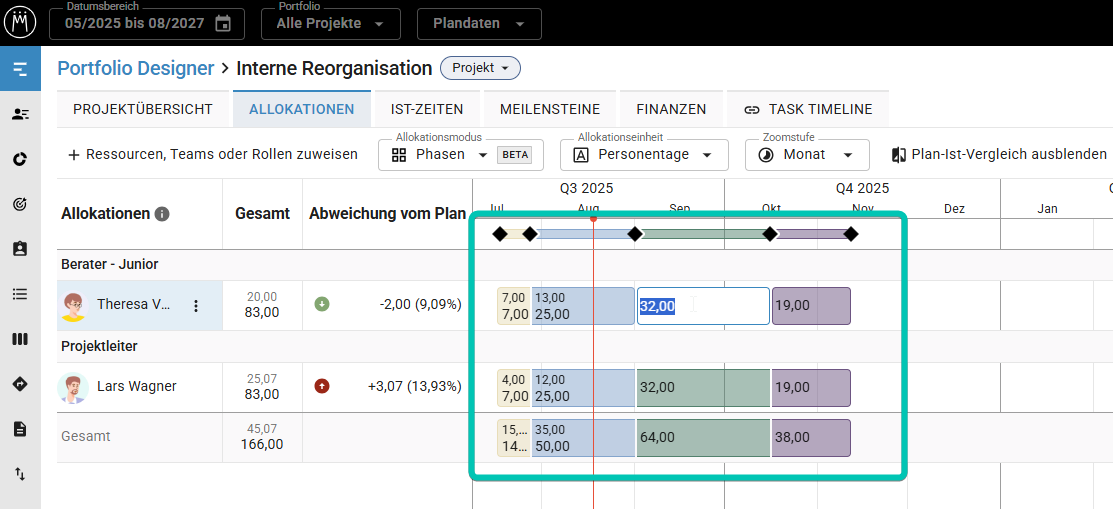Click Lars Wagner's green 32,00 phase block
The height and width of the screenshot is (509, 1113).
(702, 387)
